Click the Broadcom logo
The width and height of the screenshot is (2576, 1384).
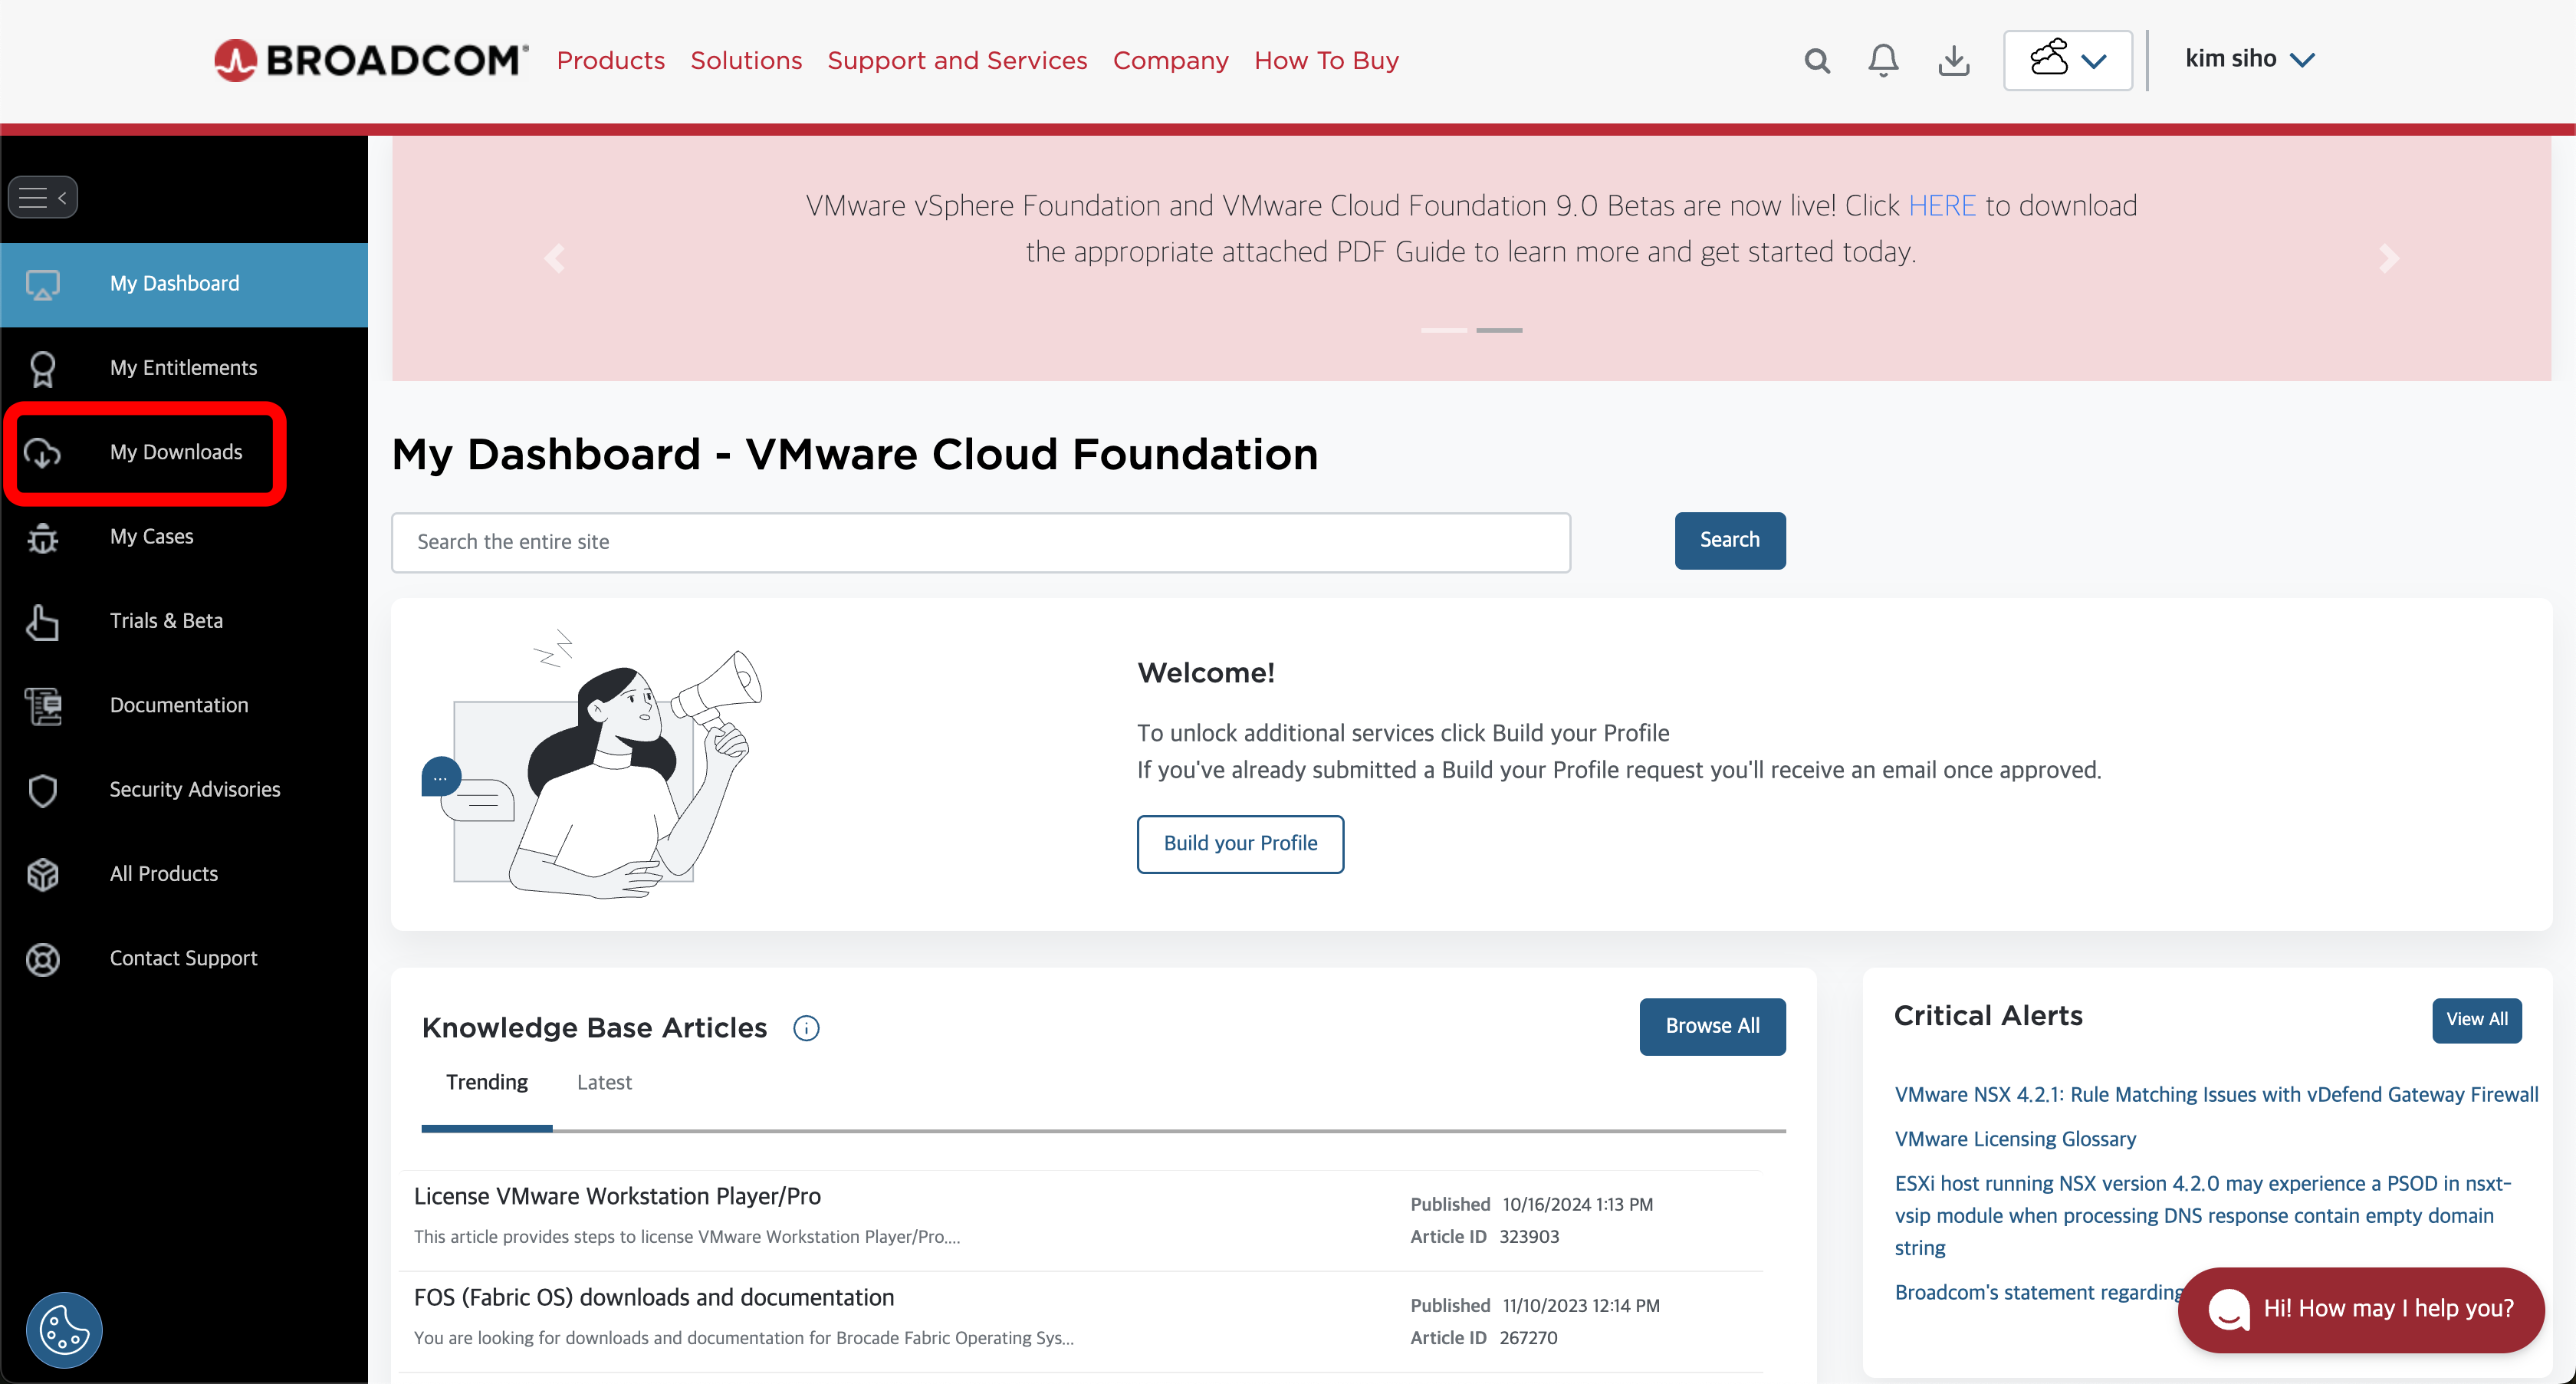pyautogui.click(x=371, y=60)
